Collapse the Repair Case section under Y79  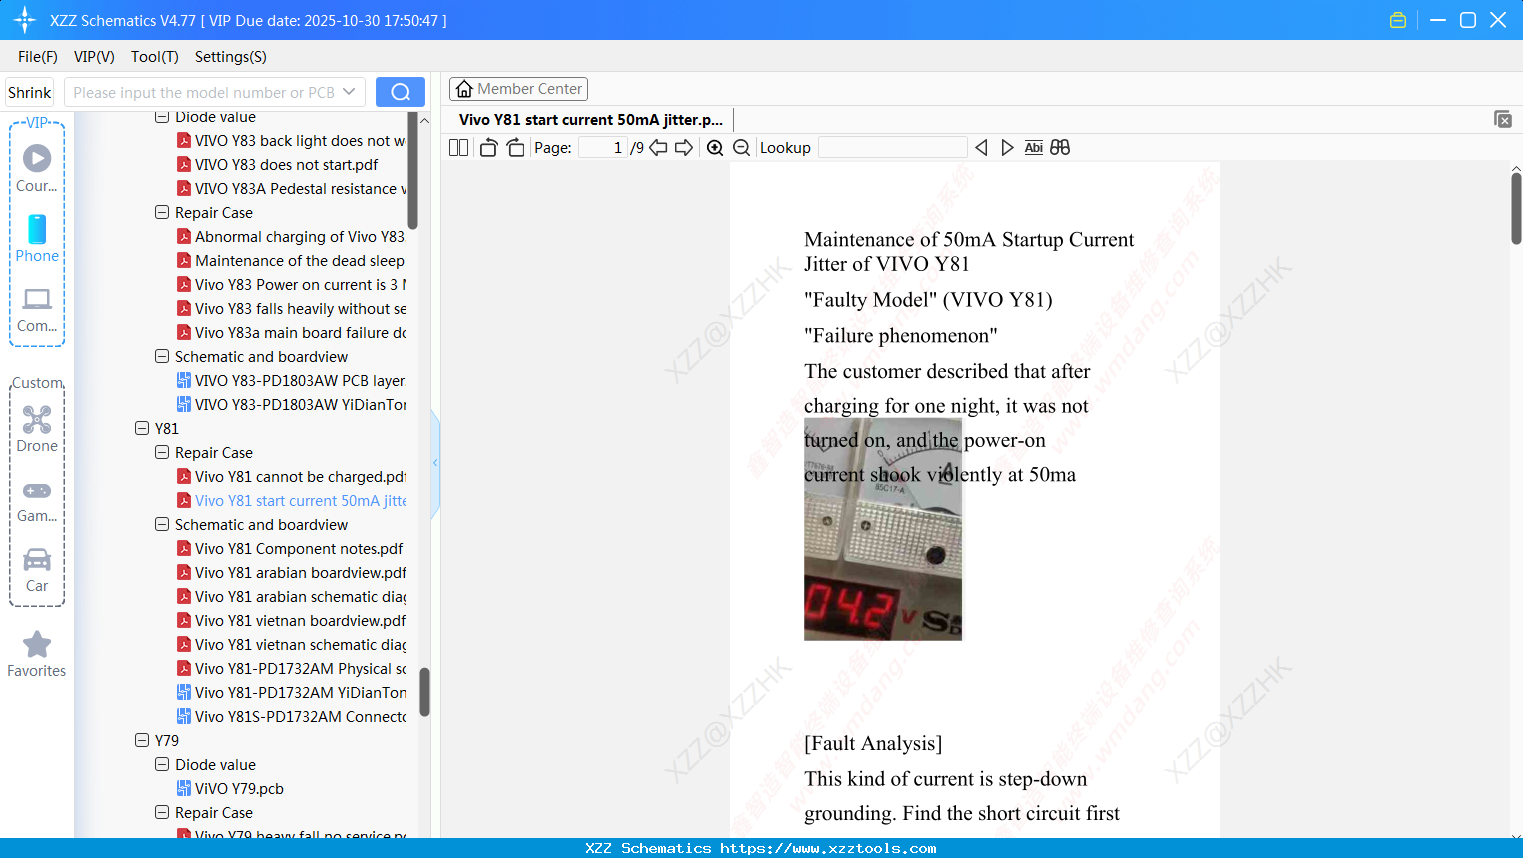[x=162, y=812]
